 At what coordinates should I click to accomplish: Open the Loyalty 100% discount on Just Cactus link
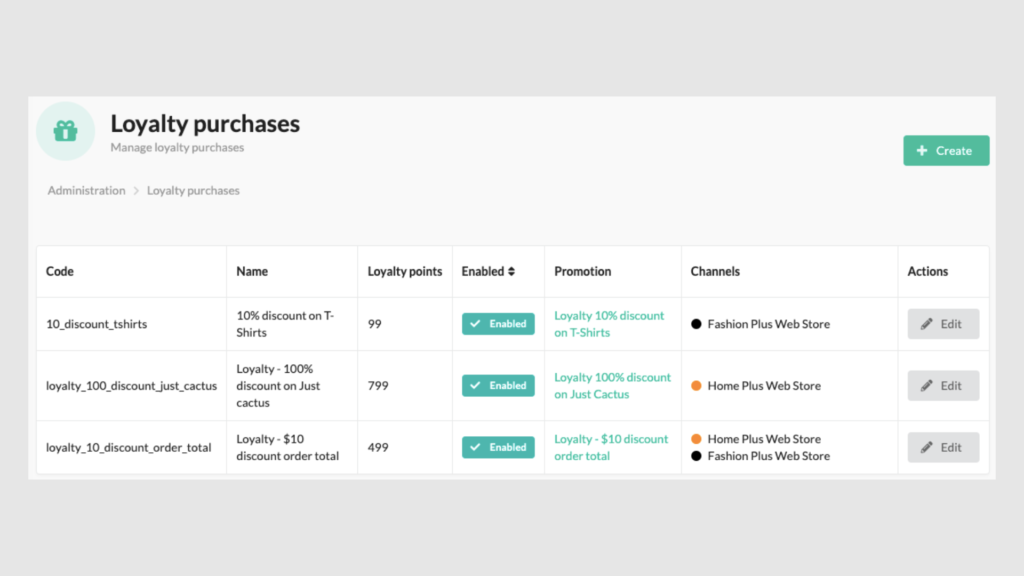(x=613, y=385)
